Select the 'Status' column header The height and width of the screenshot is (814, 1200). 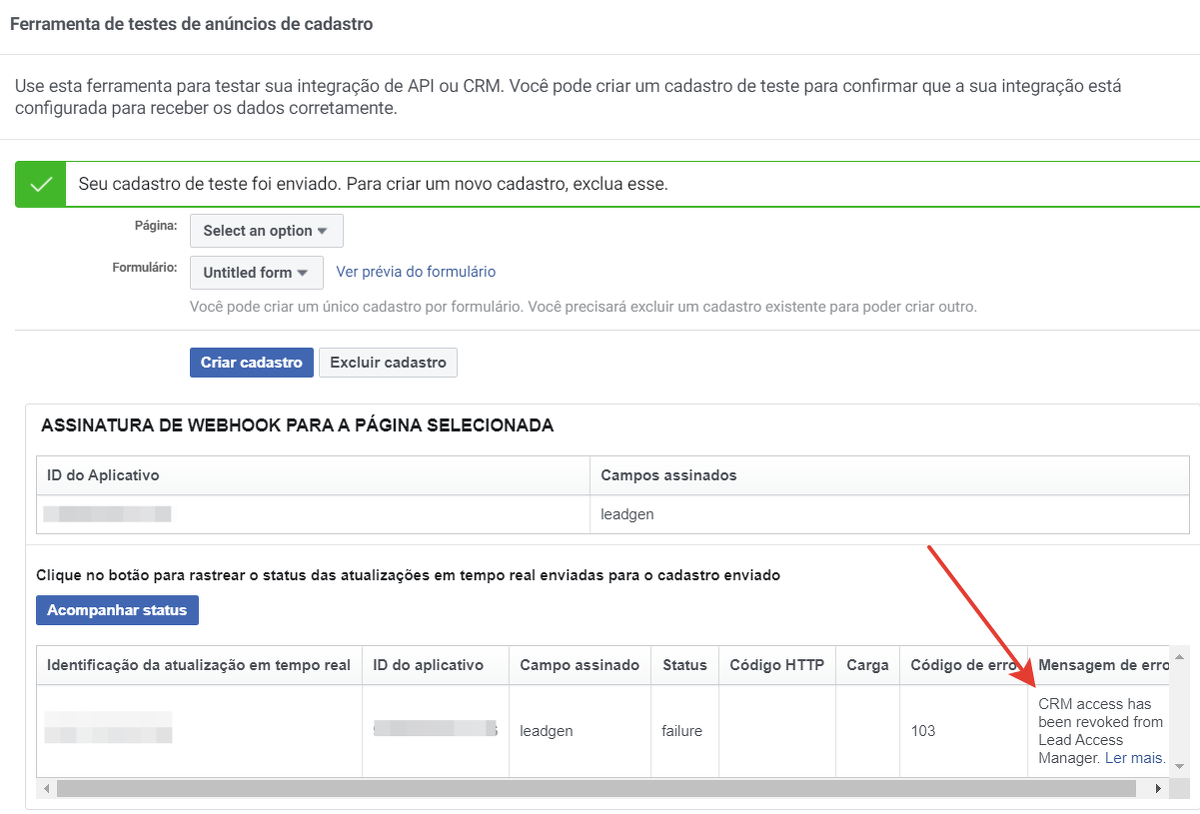[684, 665]
